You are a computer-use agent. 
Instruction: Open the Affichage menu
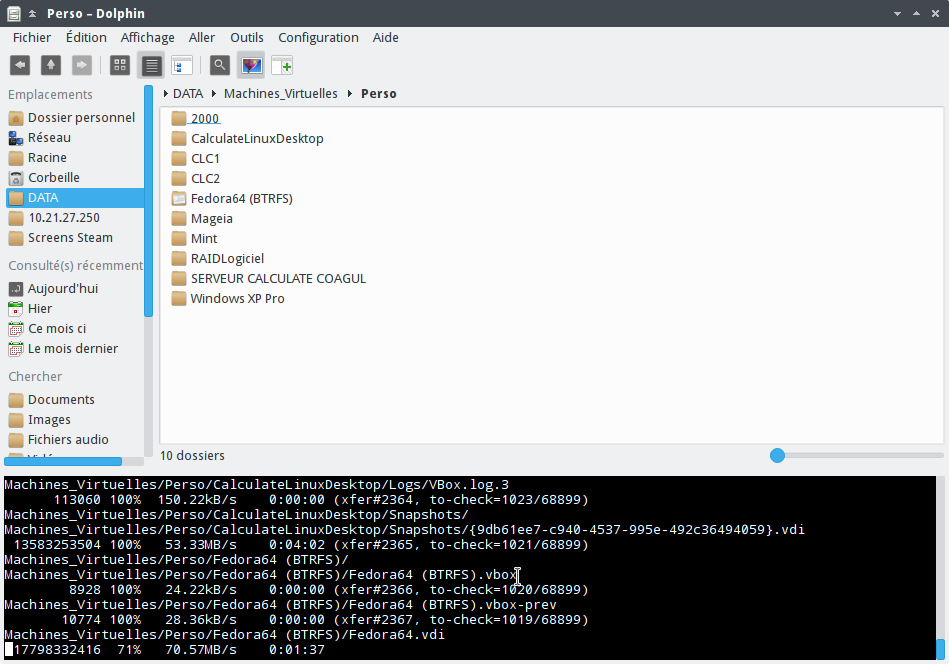pos(148,38)
